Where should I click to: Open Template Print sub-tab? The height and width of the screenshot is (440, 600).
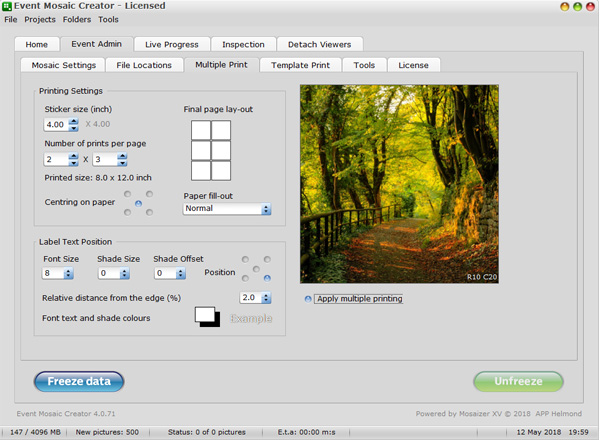[x=300, y=65]
